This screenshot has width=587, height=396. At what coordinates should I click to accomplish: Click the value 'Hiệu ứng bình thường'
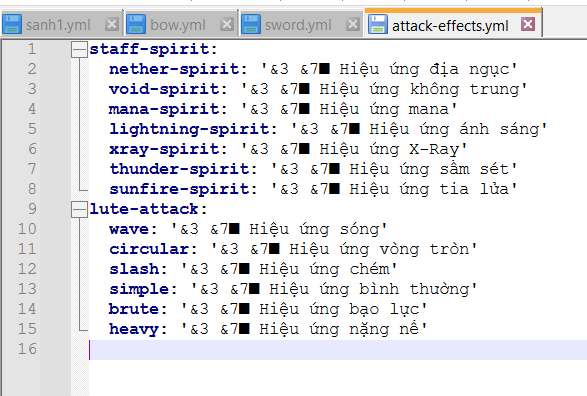click(x=369, y=289)
